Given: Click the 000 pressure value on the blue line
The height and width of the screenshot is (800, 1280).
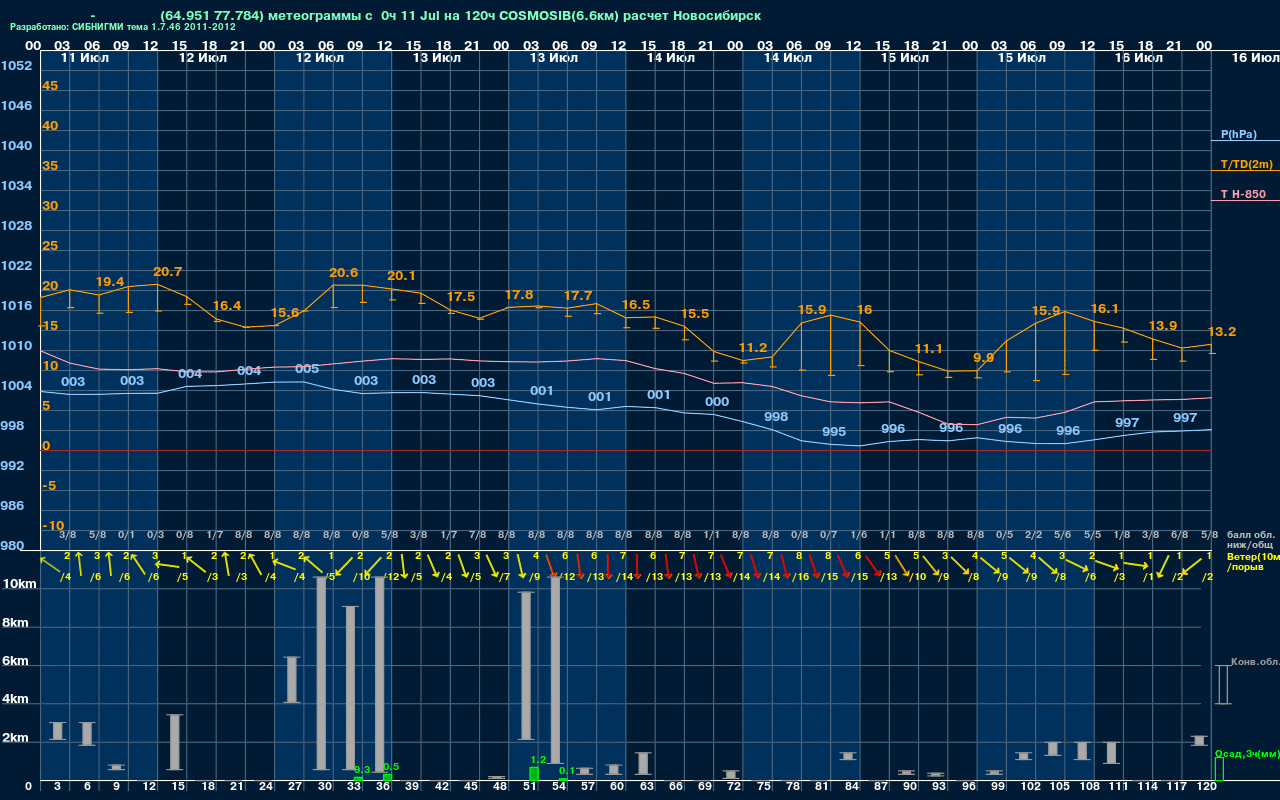Looking at the screenshot, I should [717, 402].
